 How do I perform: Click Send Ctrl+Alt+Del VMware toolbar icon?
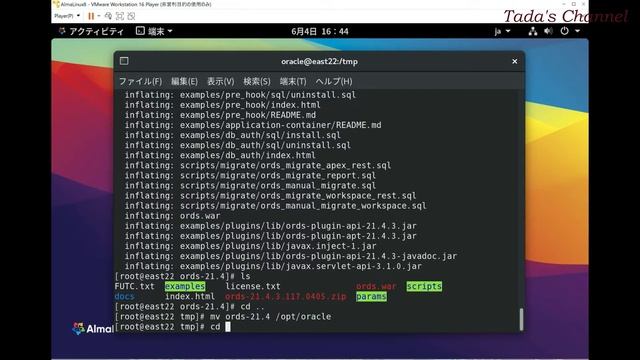pos(108,16)
